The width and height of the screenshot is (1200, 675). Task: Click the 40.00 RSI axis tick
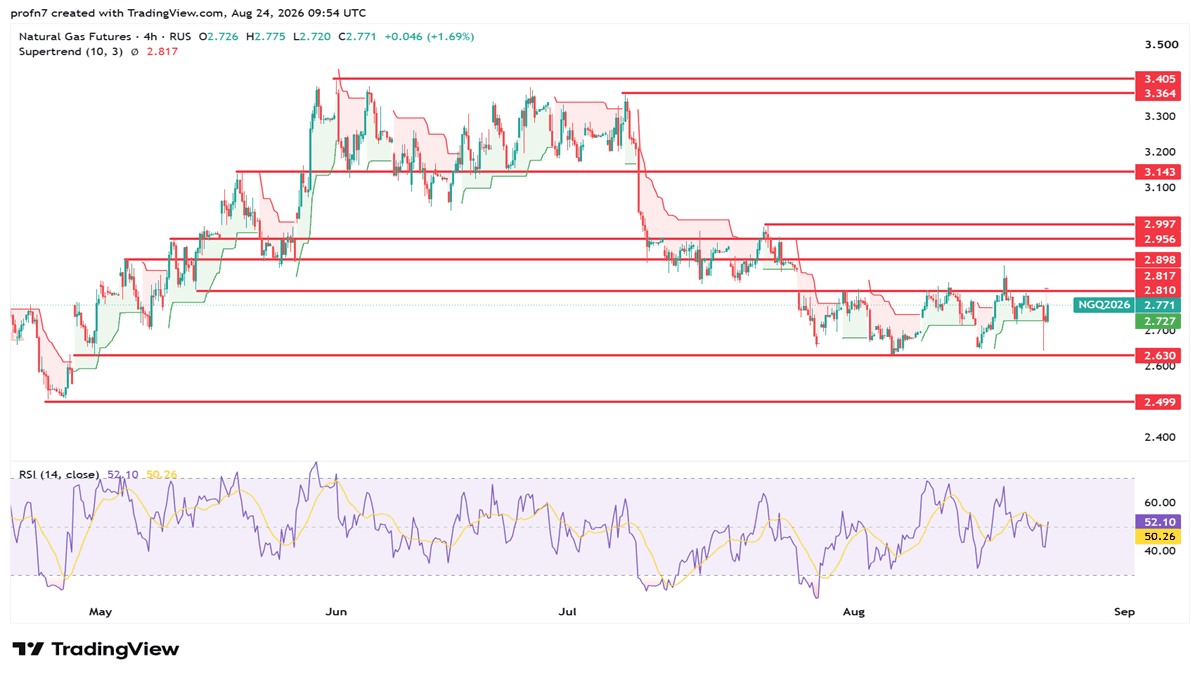click(1159, 551)
